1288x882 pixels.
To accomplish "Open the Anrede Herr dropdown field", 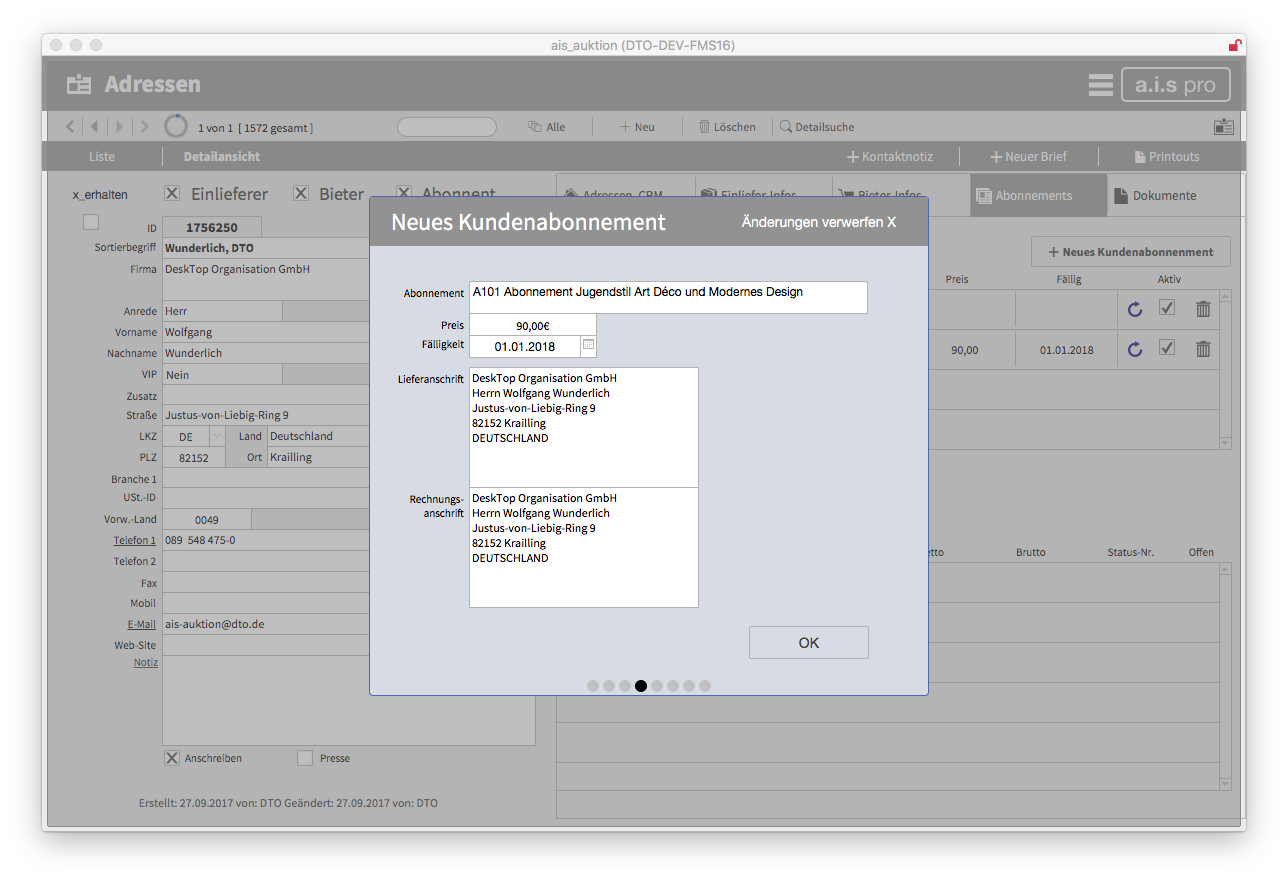I will (x=222, y=311).
